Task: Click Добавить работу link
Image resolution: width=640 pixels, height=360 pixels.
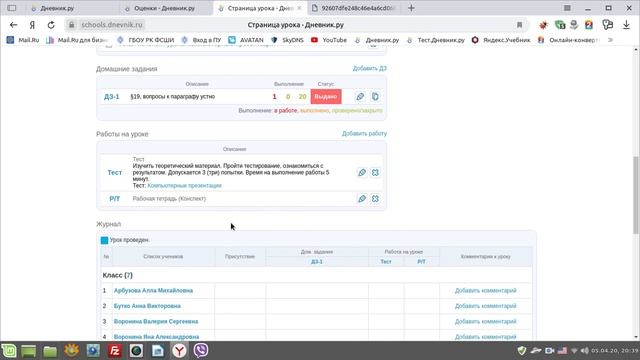Action: coord(364,133)
